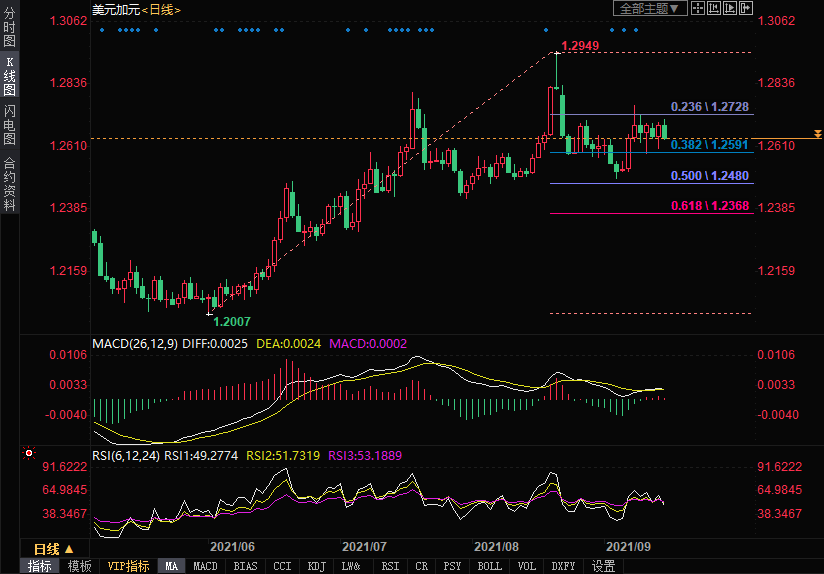Toggle the MA indicator button
This screenshot has width=824, height=574.
click(172, 566)
